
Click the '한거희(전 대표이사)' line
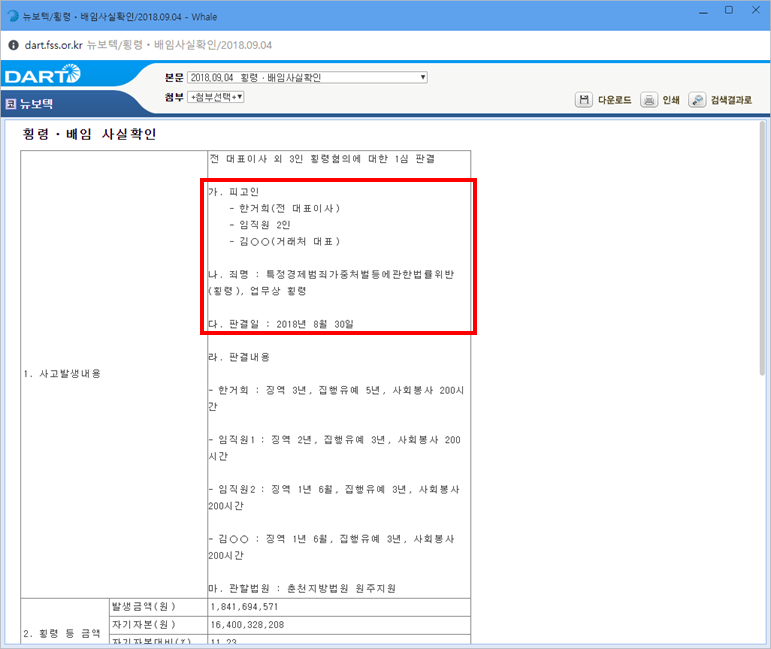(284, 208)
